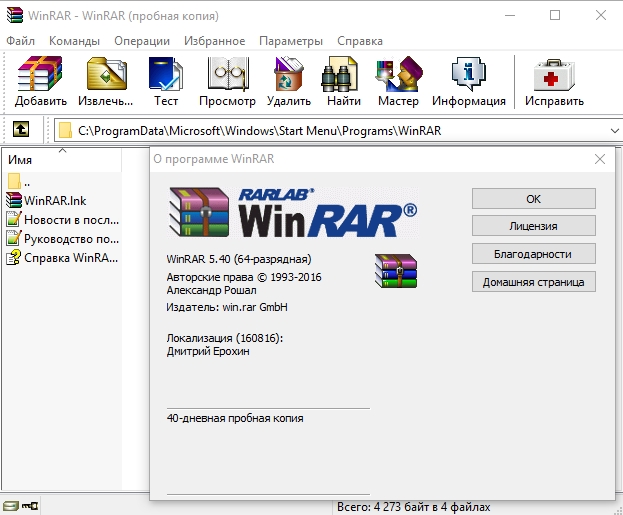Click the key password icon in status bar

point(30,506)
